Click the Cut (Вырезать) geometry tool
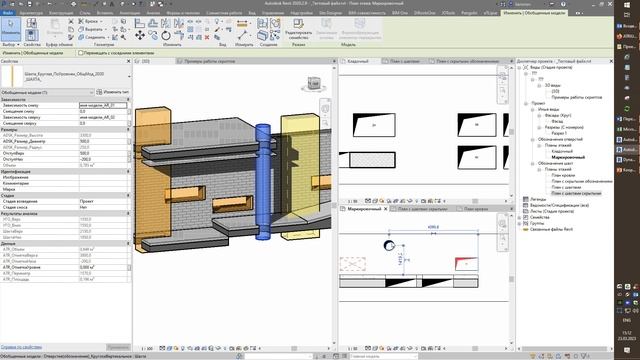Screen dimensions: 640x360 pos(91,29)
